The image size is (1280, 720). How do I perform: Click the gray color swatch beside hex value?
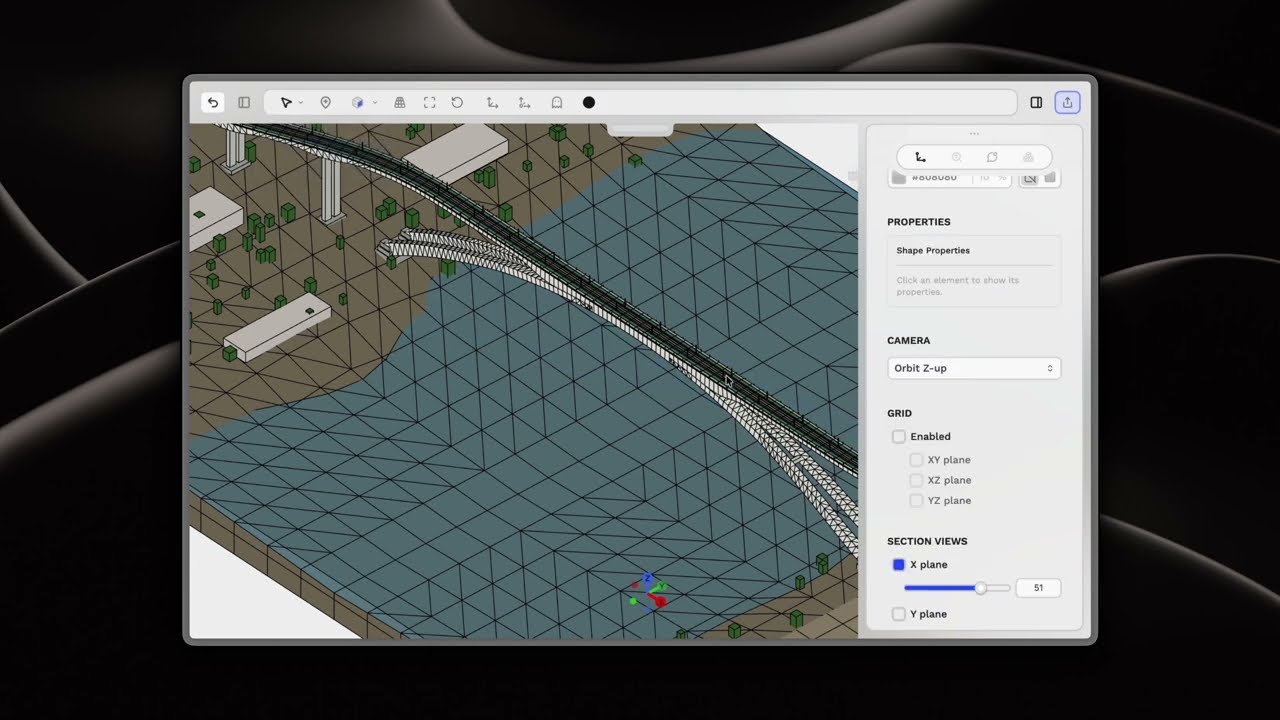[x=898, y=178]
